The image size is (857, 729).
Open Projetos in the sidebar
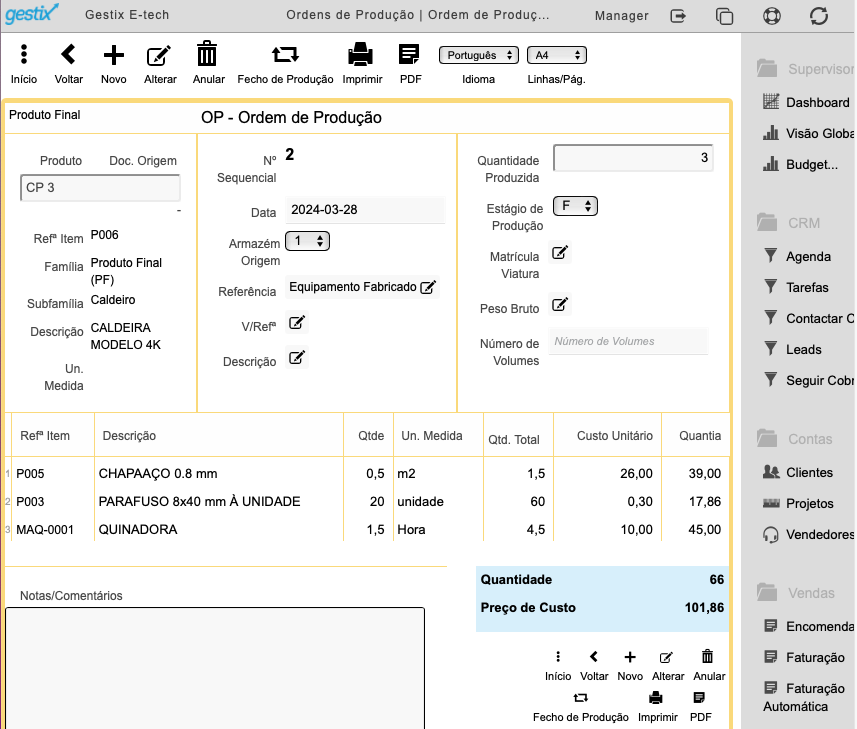coord(799,504)
